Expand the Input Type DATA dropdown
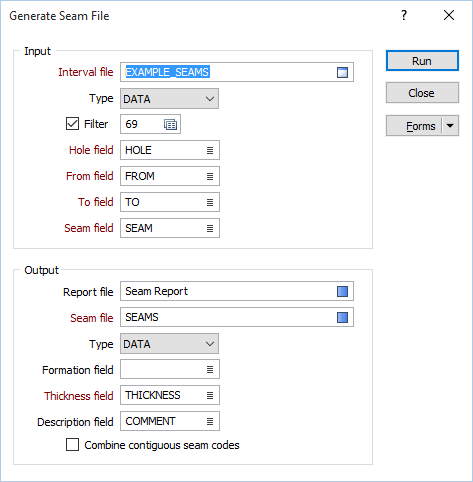 click(x=169, y=99)
